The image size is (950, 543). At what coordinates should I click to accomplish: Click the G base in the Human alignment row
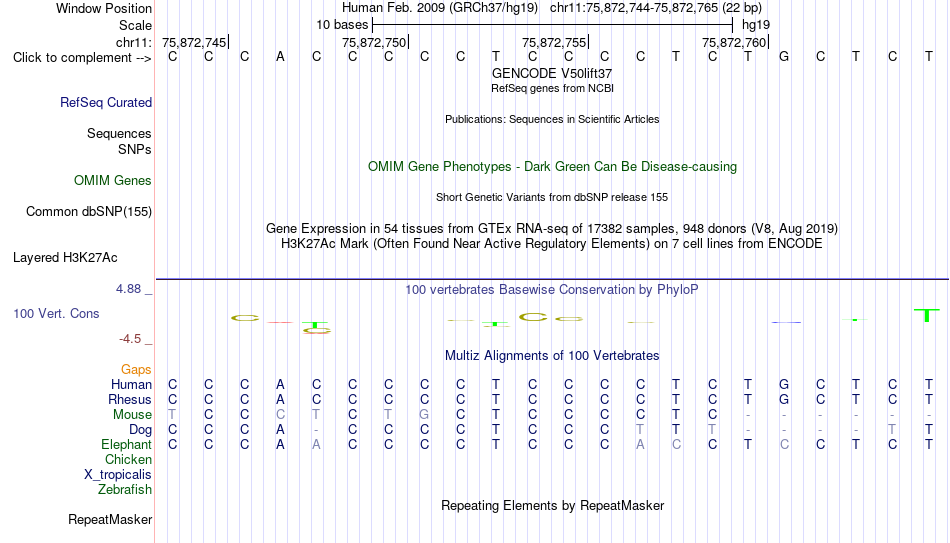pyautogui.click(x=784, y=385)
